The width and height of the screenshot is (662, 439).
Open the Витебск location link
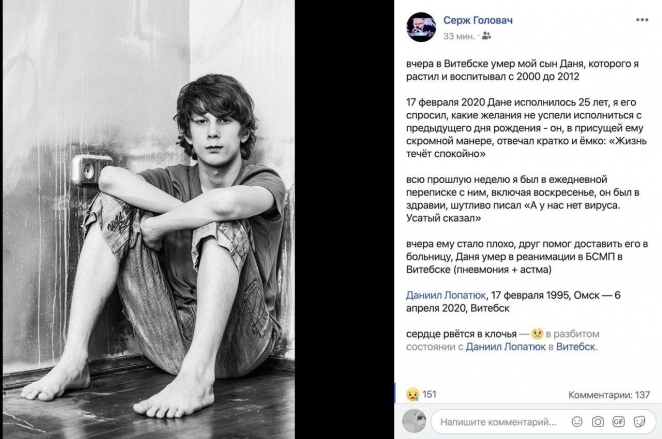[575, 347]
